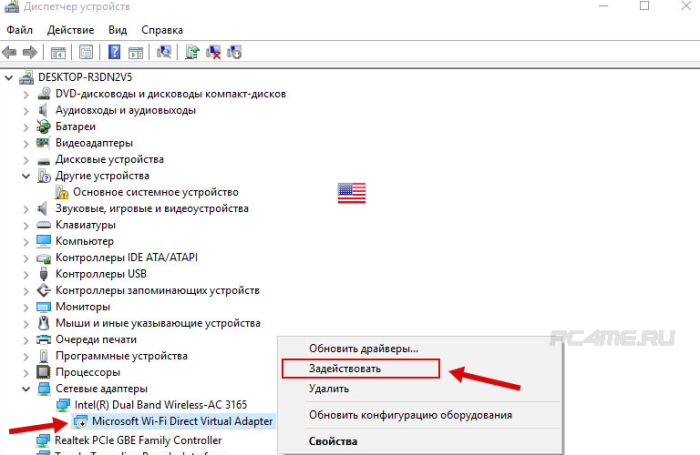
Task: Select the DVD-дисководы и дисководы компакт-дисков label
Action: [171, 94]
